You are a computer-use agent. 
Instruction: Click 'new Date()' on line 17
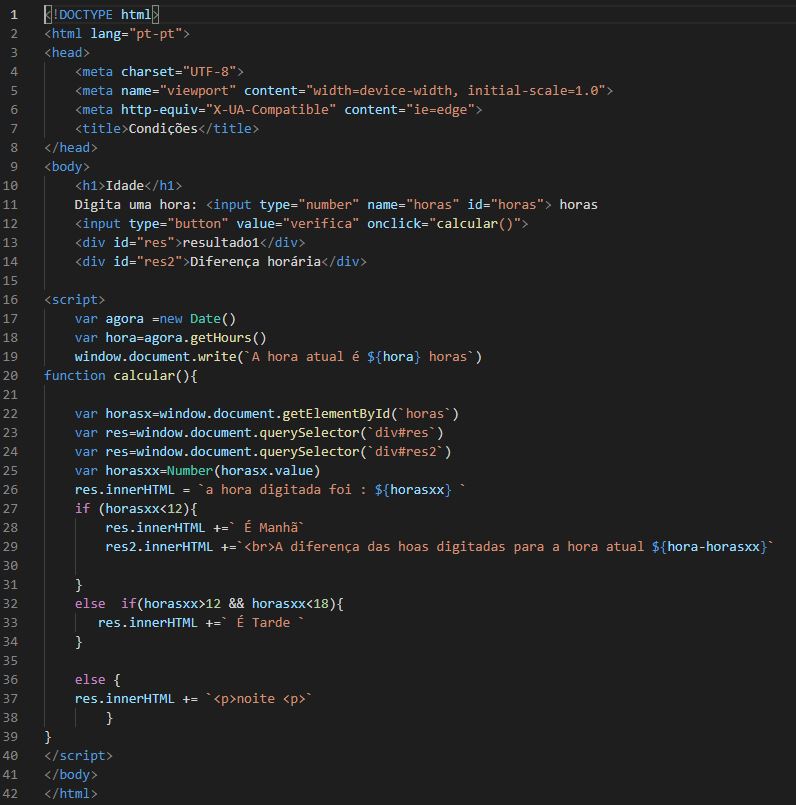point(198,319)
